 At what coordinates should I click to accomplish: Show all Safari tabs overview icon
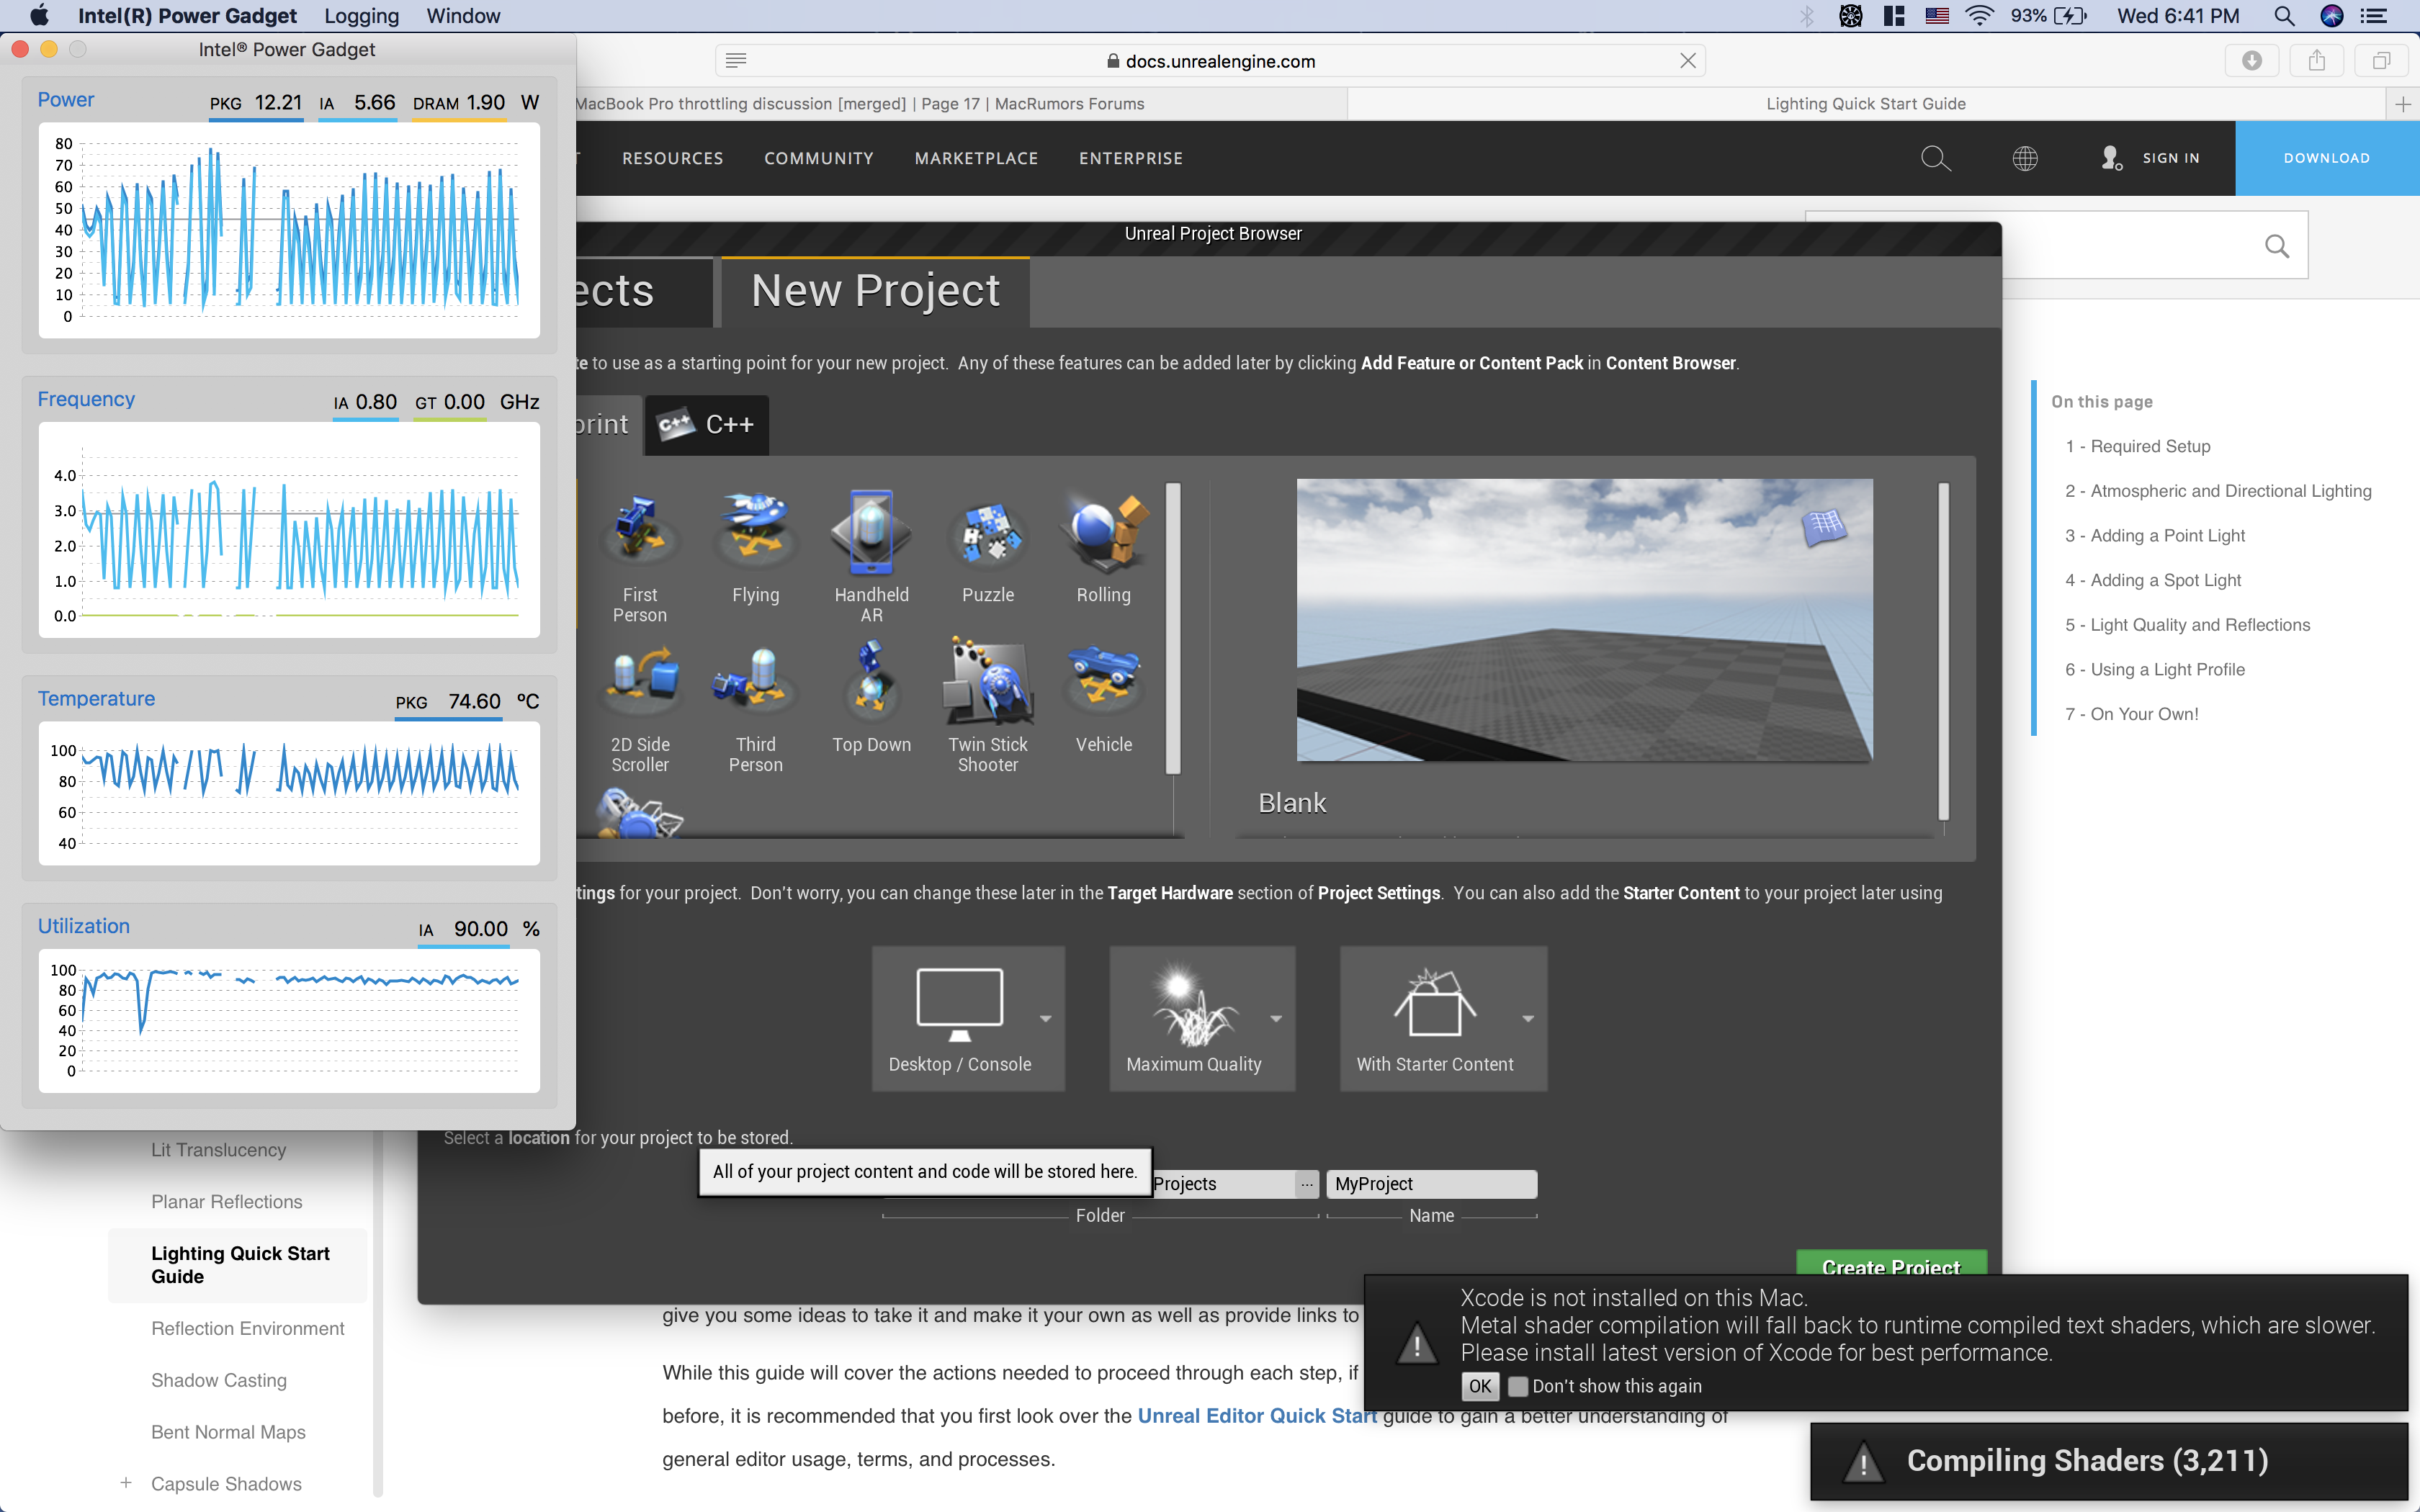coord(2382,61)
